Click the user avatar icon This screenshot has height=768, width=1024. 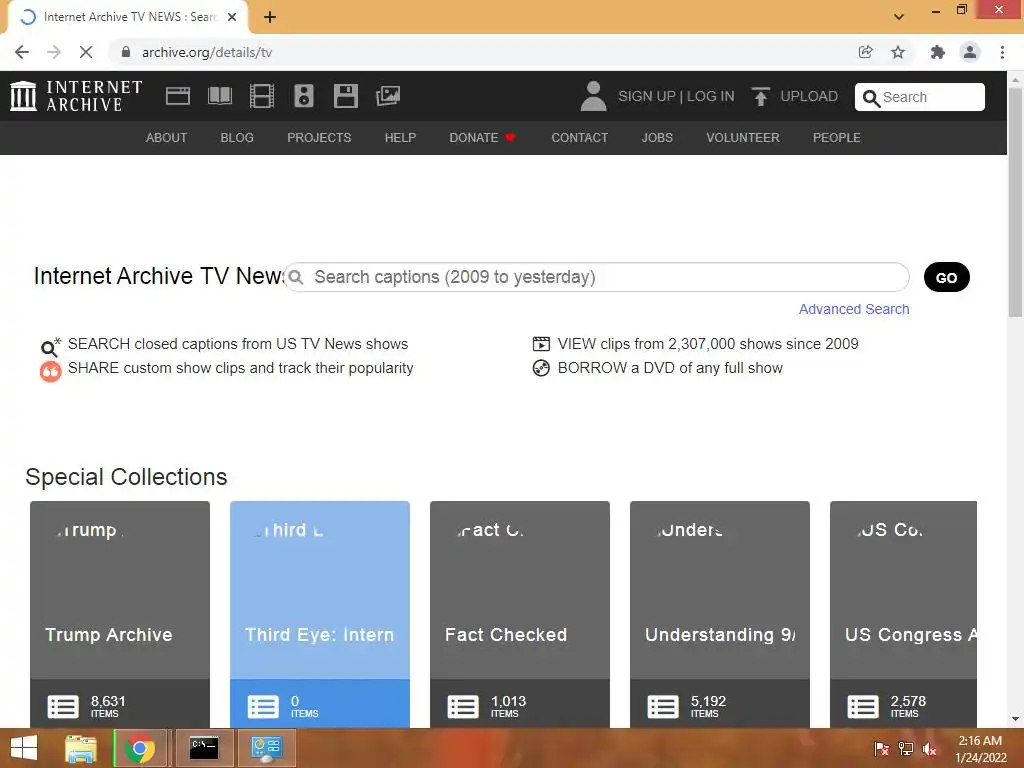(593, 96)
